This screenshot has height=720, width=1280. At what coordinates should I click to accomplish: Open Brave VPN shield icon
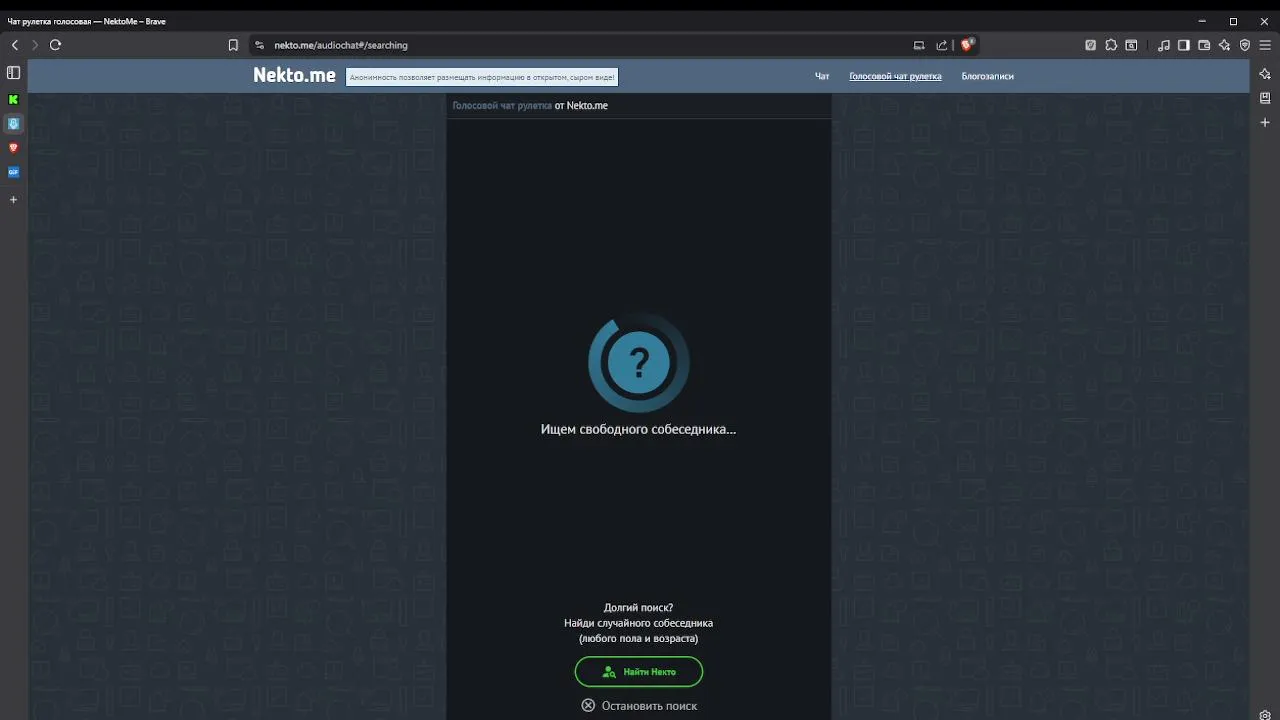[1245, 45]
